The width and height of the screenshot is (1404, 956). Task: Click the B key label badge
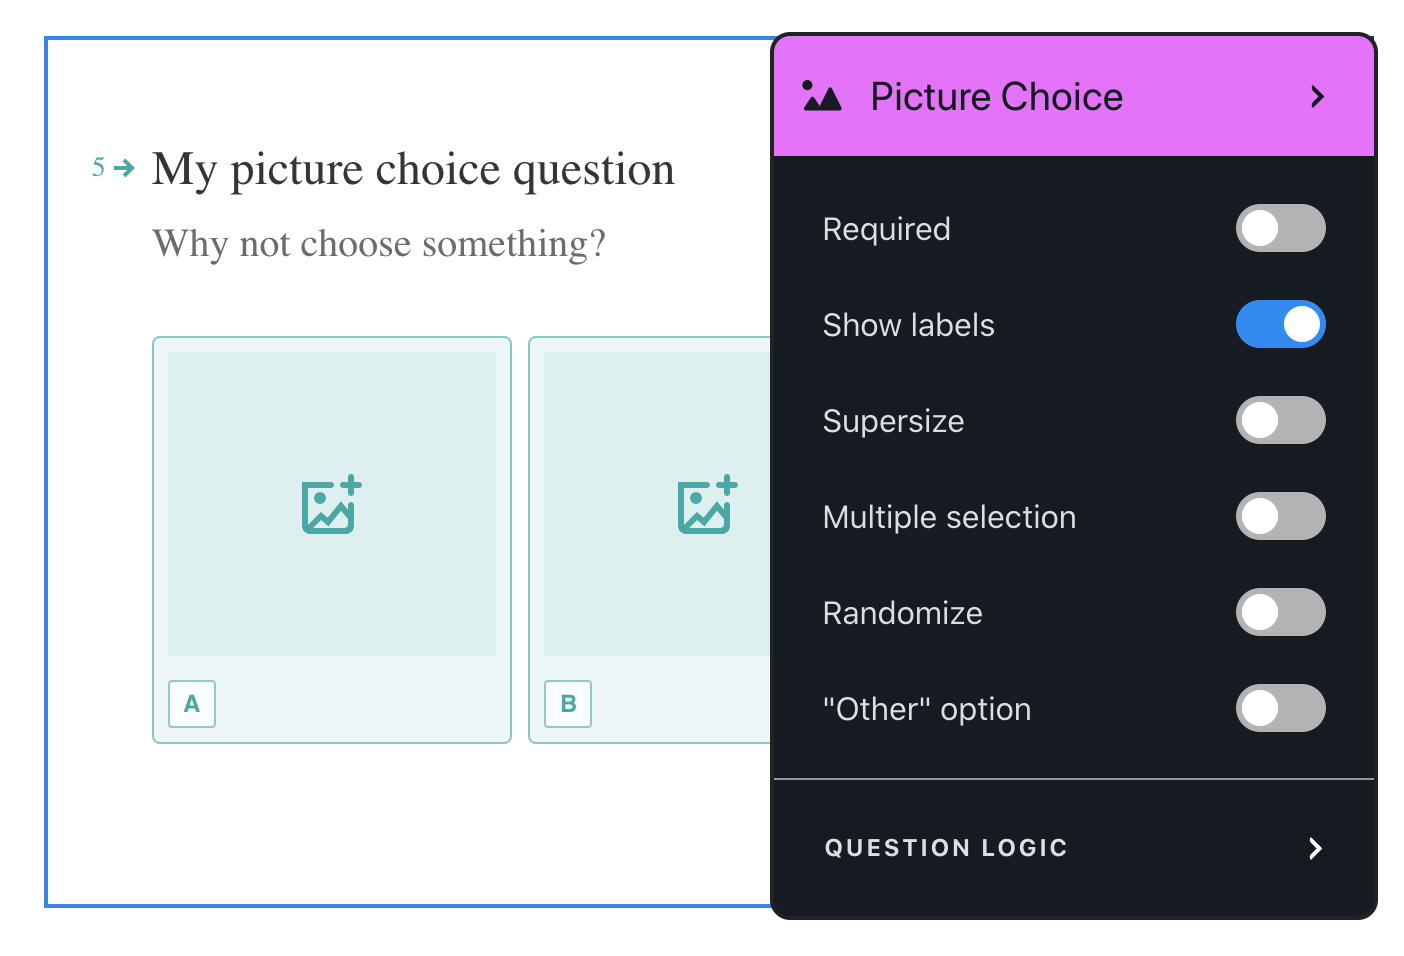point(568,703)
